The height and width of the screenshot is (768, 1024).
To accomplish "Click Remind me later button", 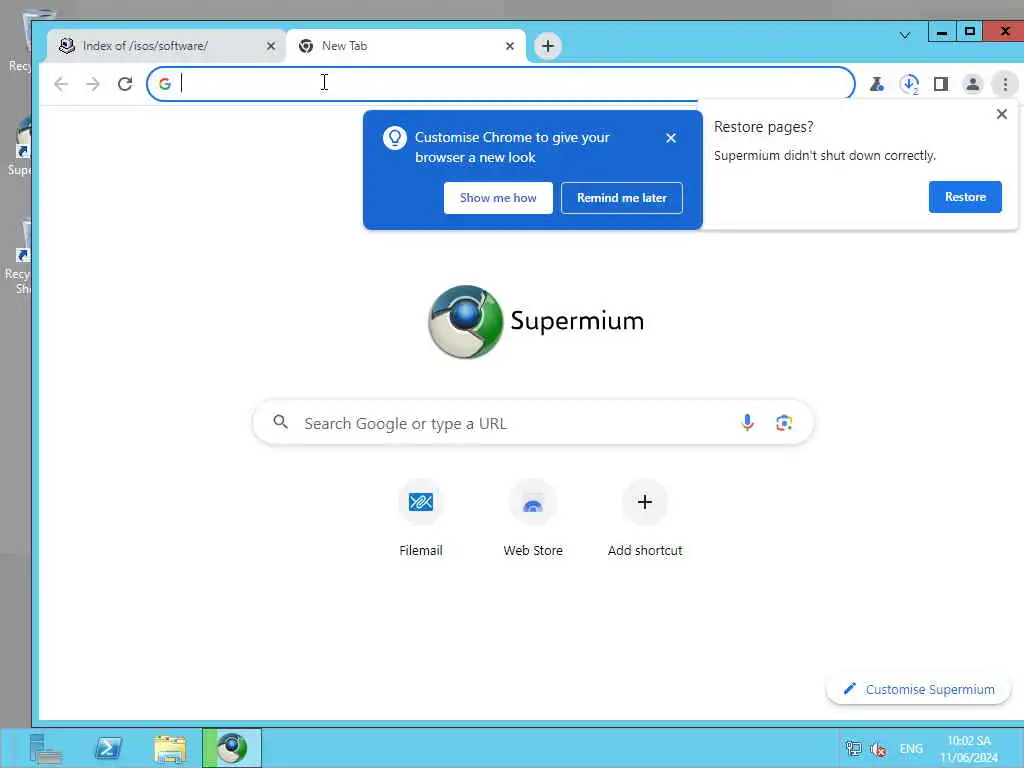I will (621, 197).
